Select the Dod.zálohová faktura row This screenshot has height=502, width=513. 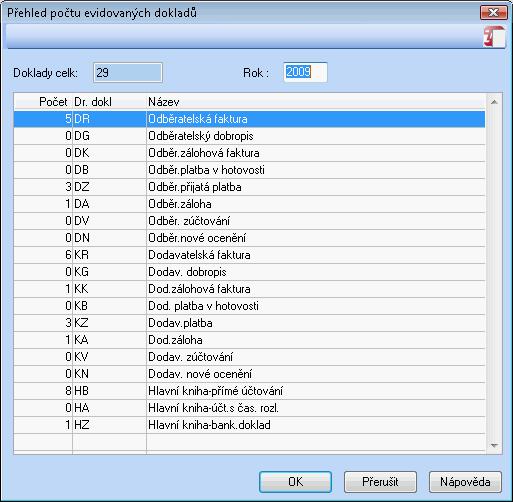pos(249,289)
